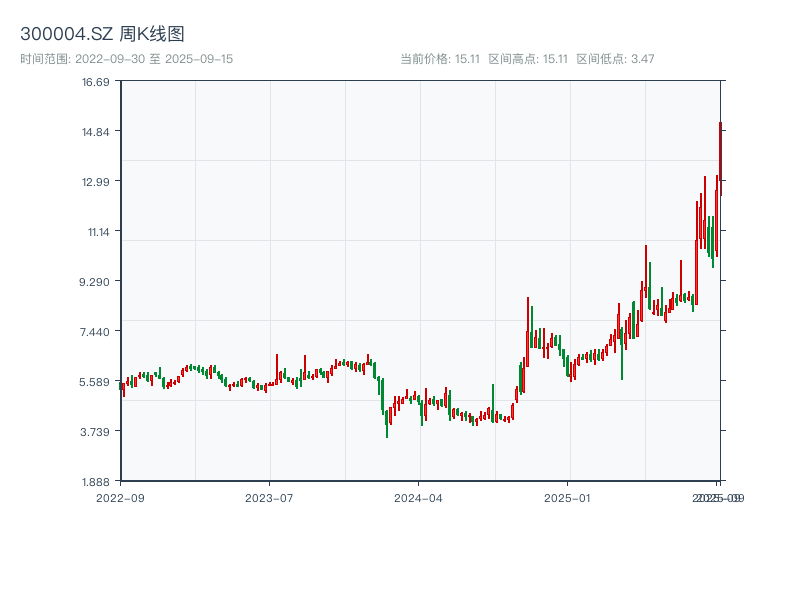Click y-axis value 9.290
Image resolution: width=800 pixels, height=600 pixels.
(94, 282)
